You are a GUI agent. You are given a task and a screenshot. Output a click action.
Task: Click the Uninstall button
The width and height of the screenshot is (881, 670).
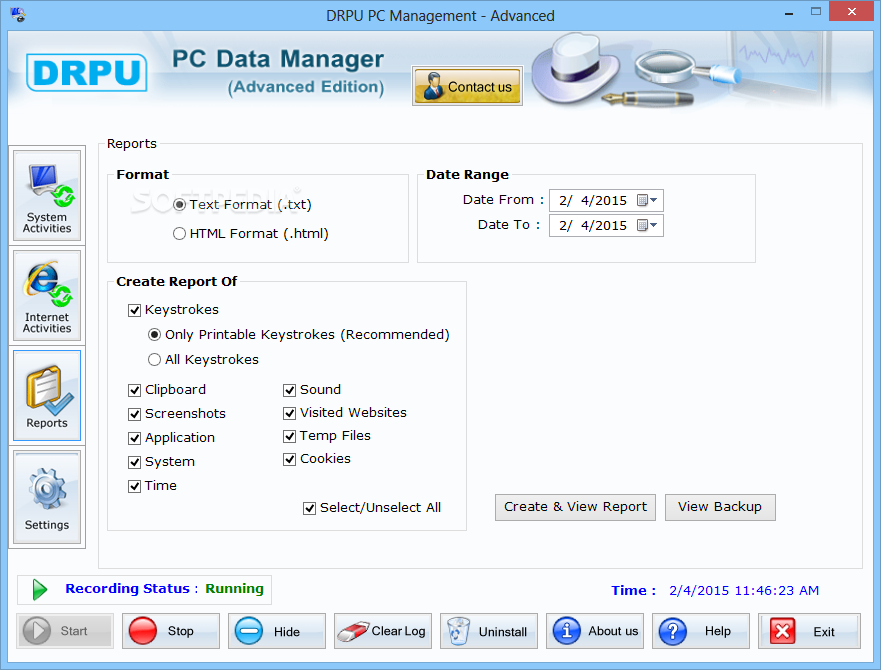click(x=489, y=631)
